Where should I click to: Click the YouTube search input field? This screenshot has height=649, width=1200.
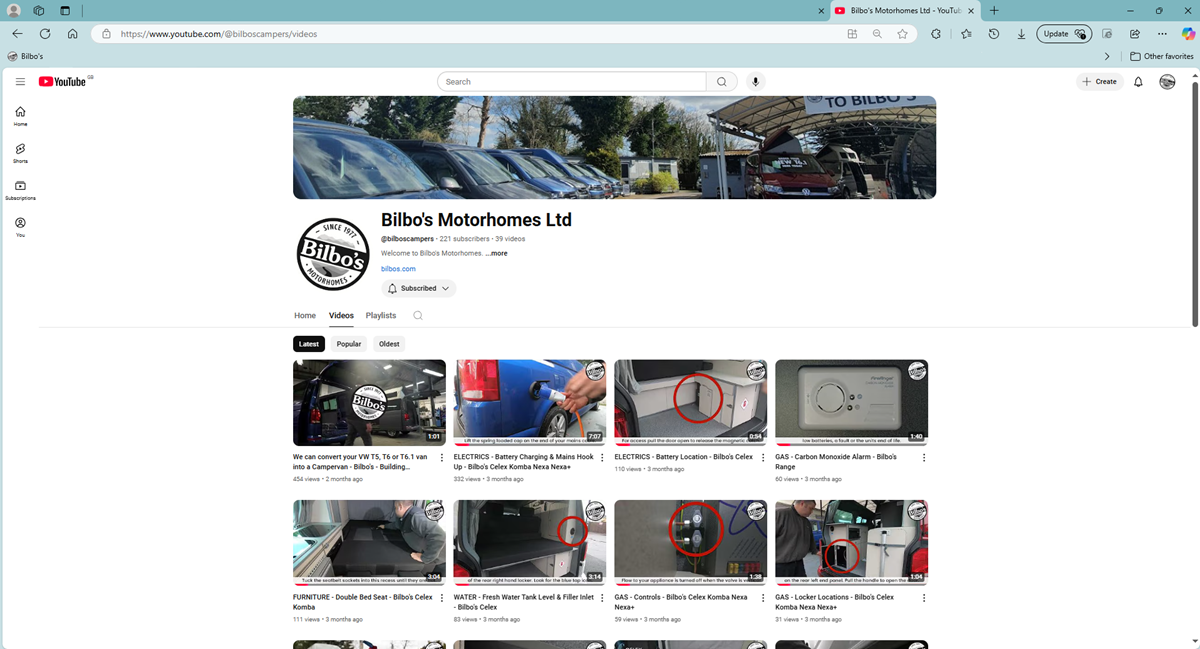[572, 82]
